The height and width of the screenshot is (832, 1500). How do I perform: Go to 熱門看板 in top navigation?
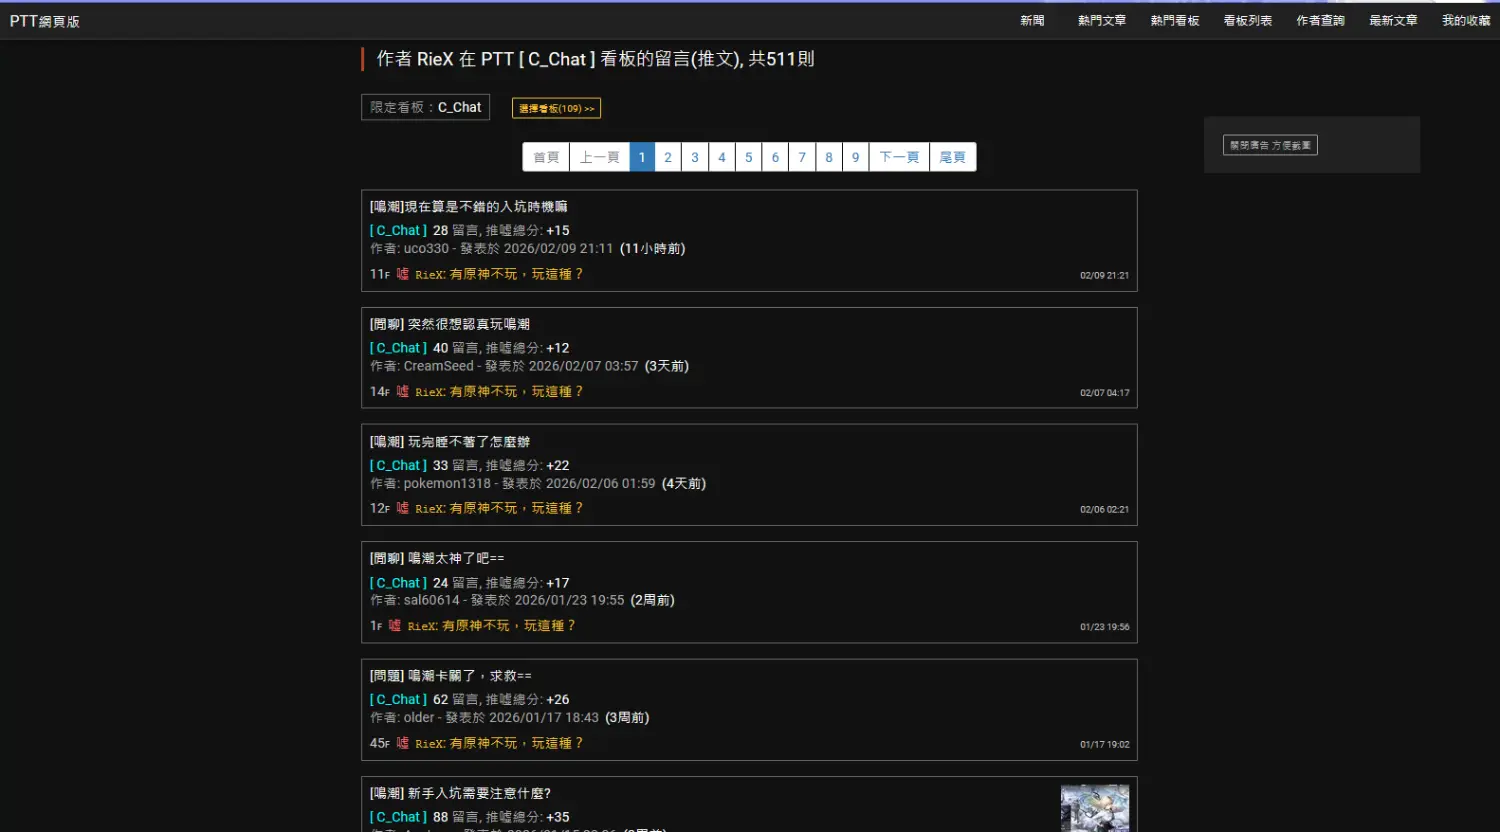point(1174,21)
